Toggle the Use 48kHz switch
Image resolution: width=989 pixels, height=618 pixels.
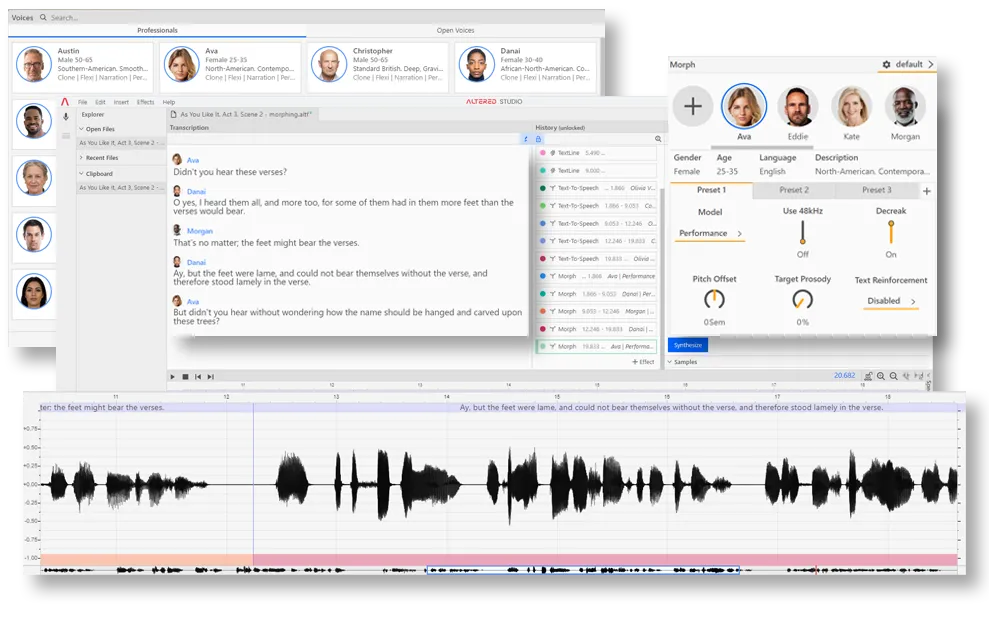coord(802,232)
